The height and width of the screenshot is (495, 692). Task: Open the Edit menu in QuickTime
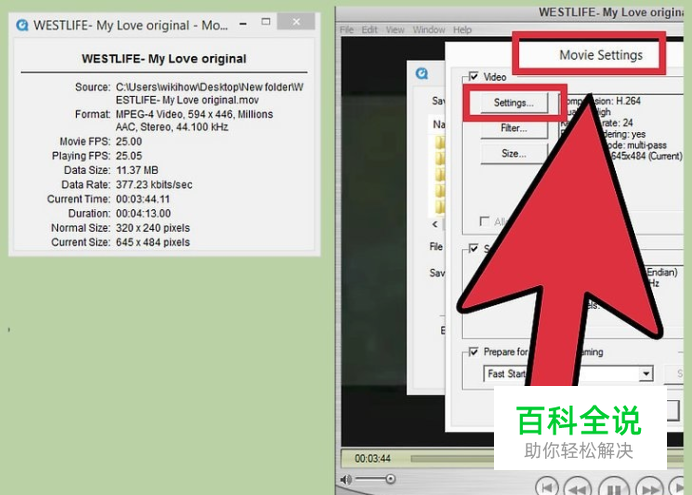(369, 30)
